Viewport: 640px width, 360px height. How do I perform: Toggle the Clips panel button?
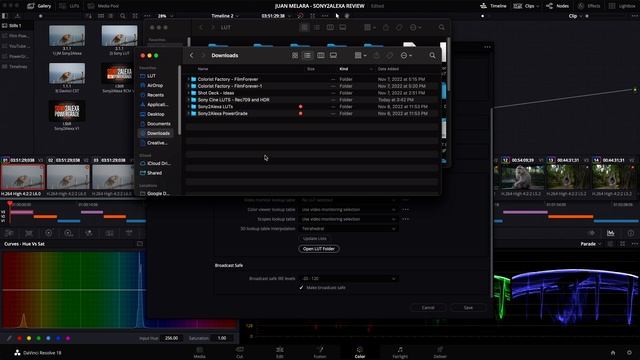coord(526,6)
